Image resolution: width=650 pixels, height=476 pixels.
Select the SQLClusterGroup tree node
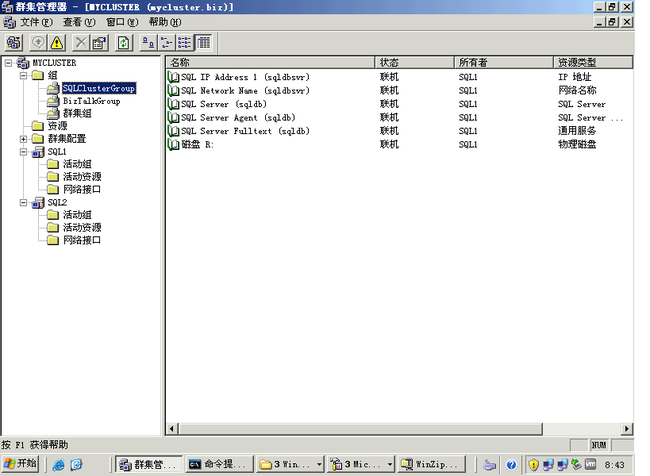click(99, 88)
